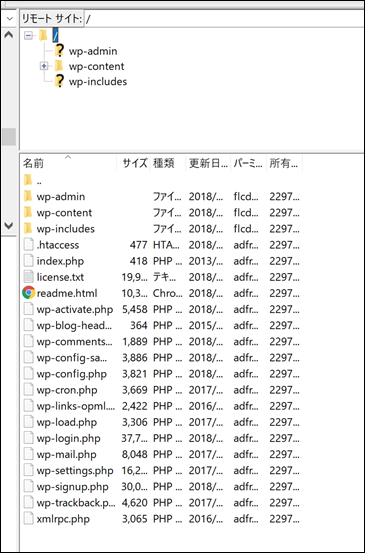Screen dimensions: 365x553
Task: Sort the list by the 種類 column header
Action: (168, 163)
